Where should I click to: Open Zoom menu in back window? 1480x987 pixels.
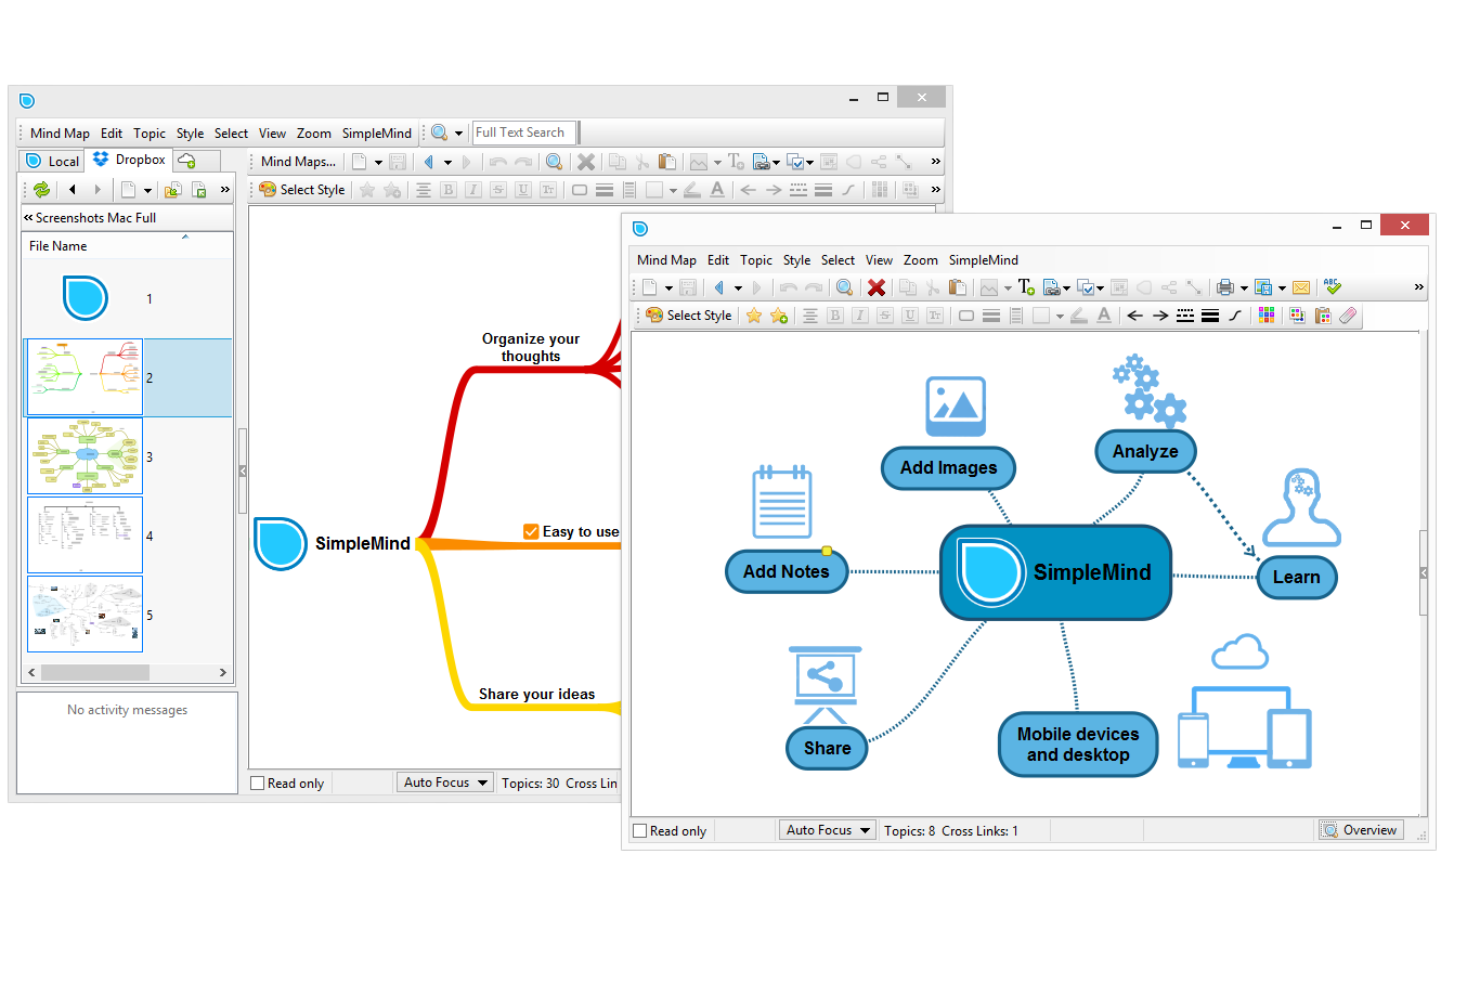[313, 133]
